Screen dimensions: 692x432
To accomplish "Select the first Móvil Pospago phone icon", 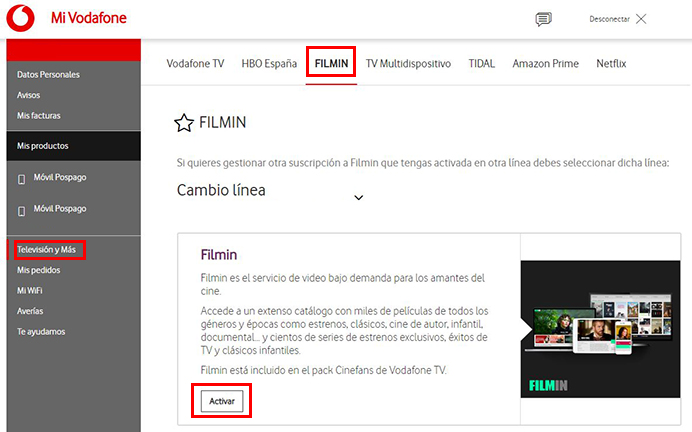I will [21, 179].
